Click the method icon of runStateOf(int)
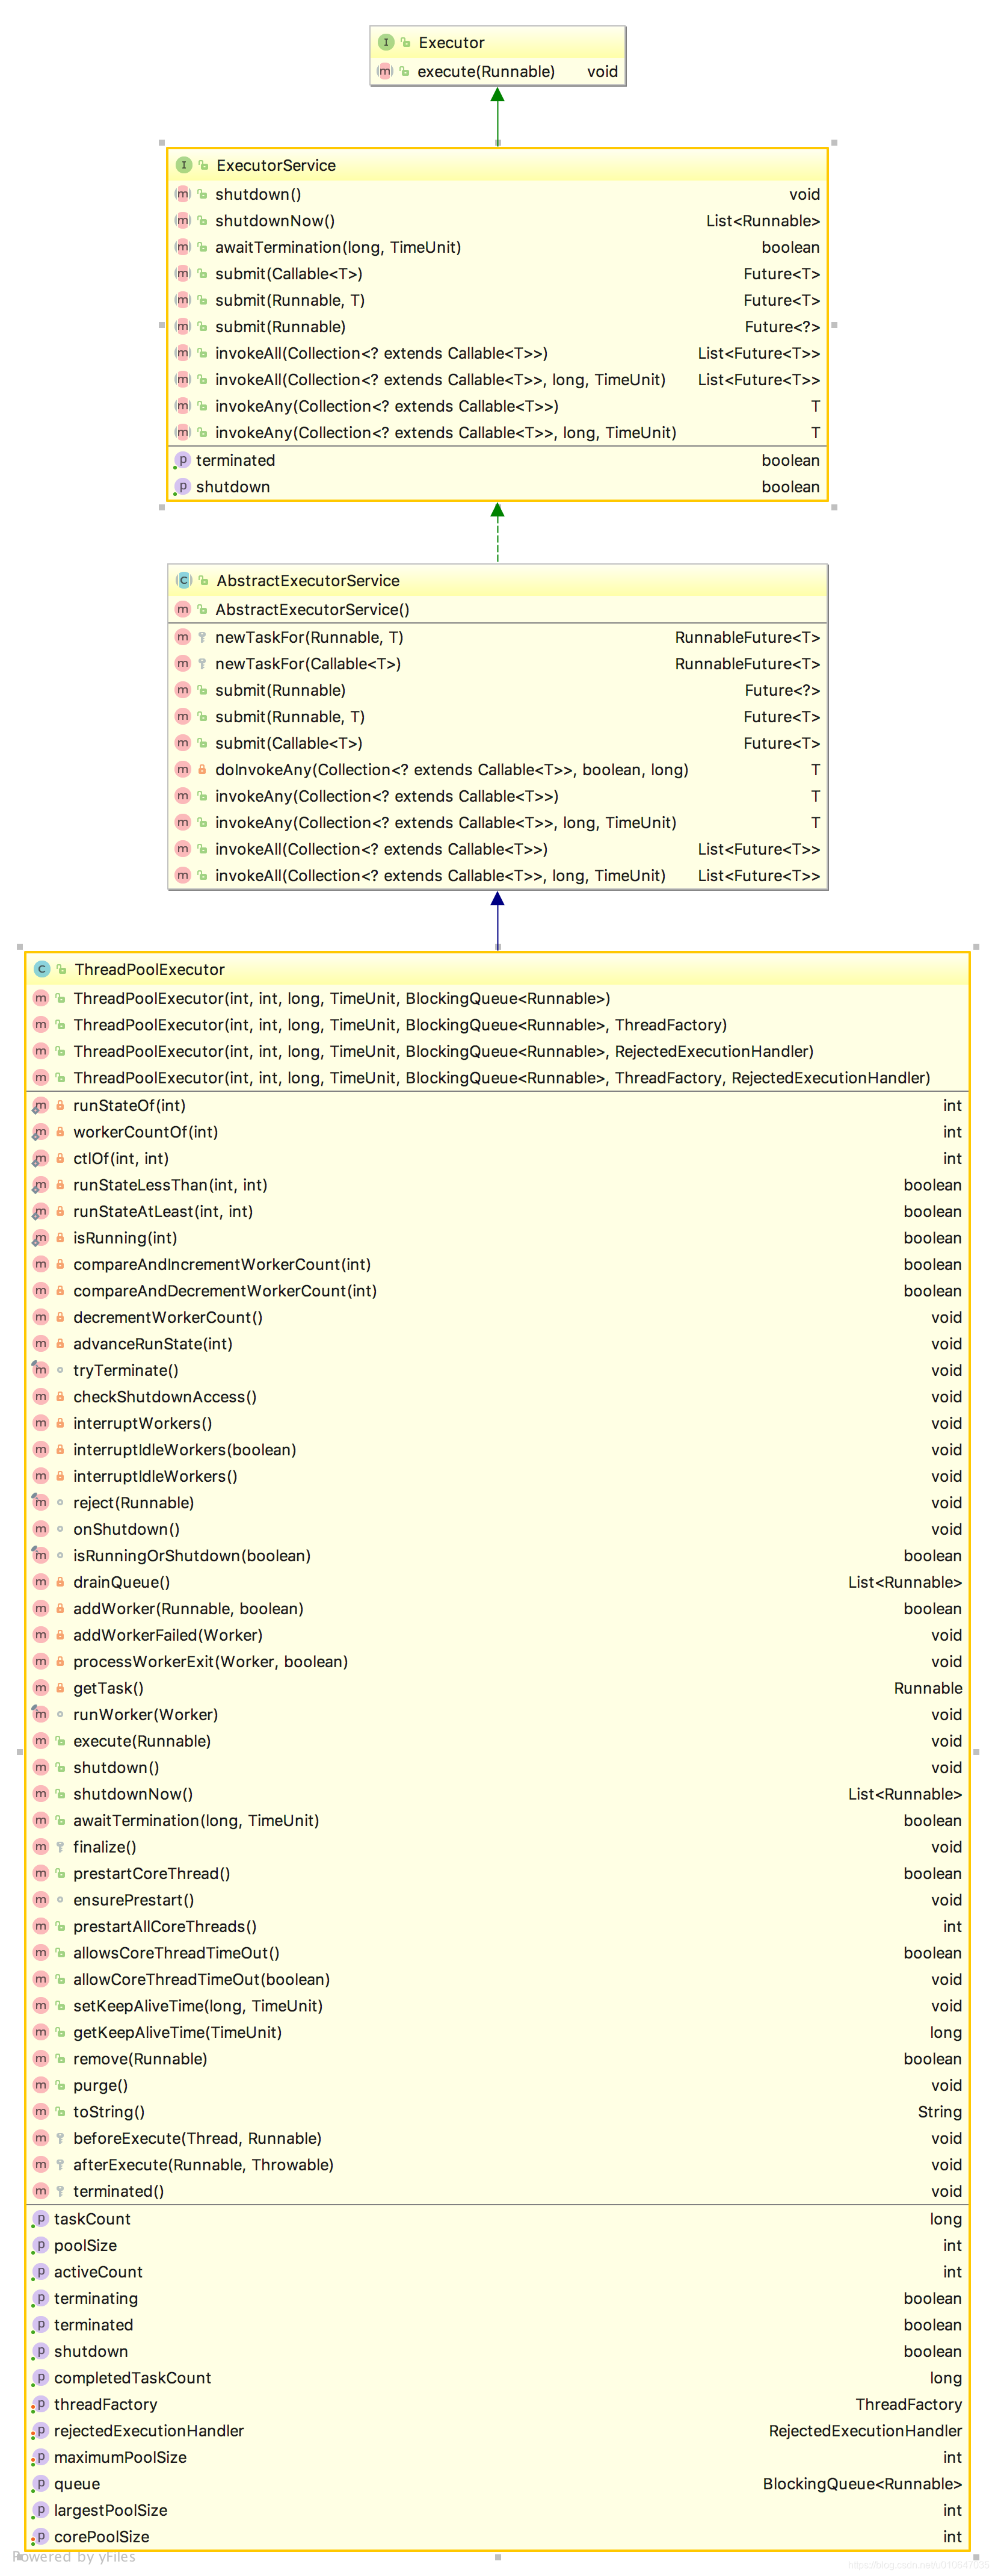This screenshot has height=2576, width=995. pos(41,1105)
